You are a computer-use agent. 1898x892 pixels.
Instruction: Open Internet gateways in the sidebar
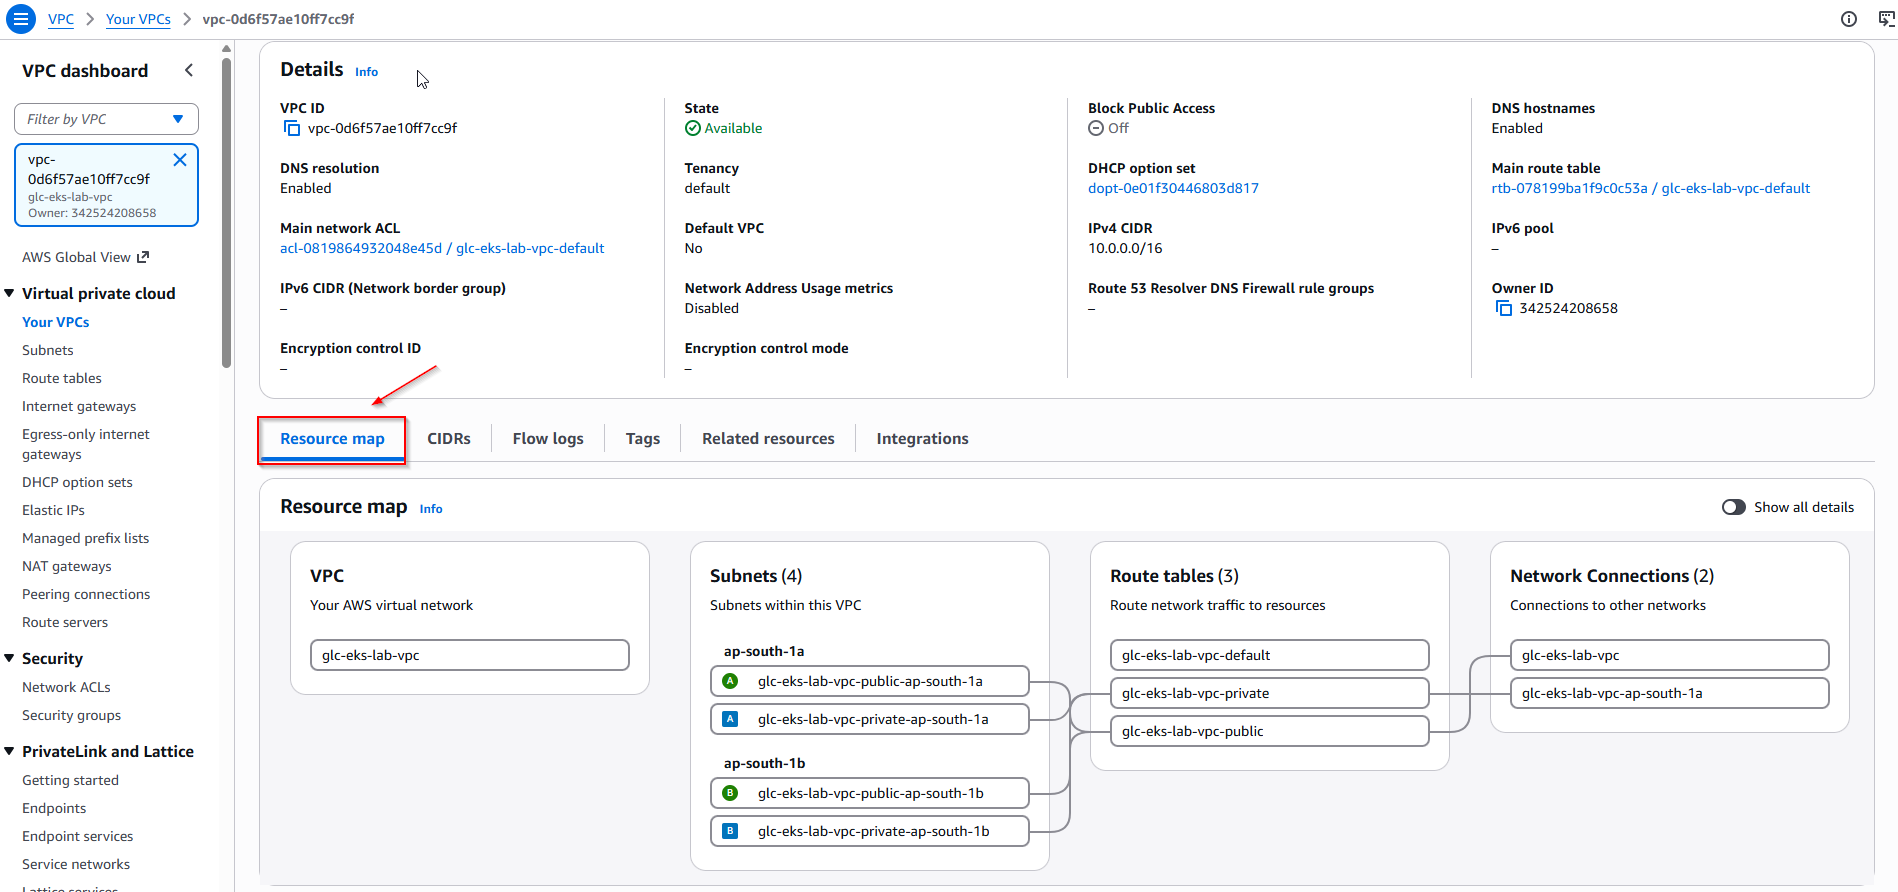click(x=79, y=406)
